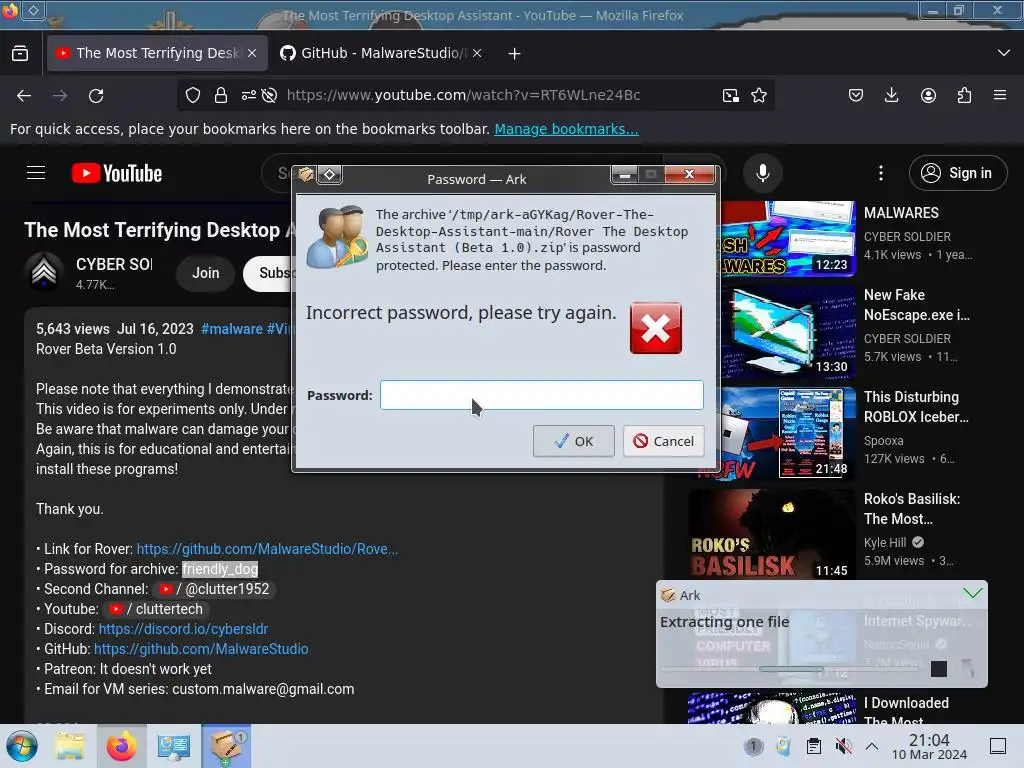
Task: Open the system settings taskbar icon
Action: pos(174,746)
